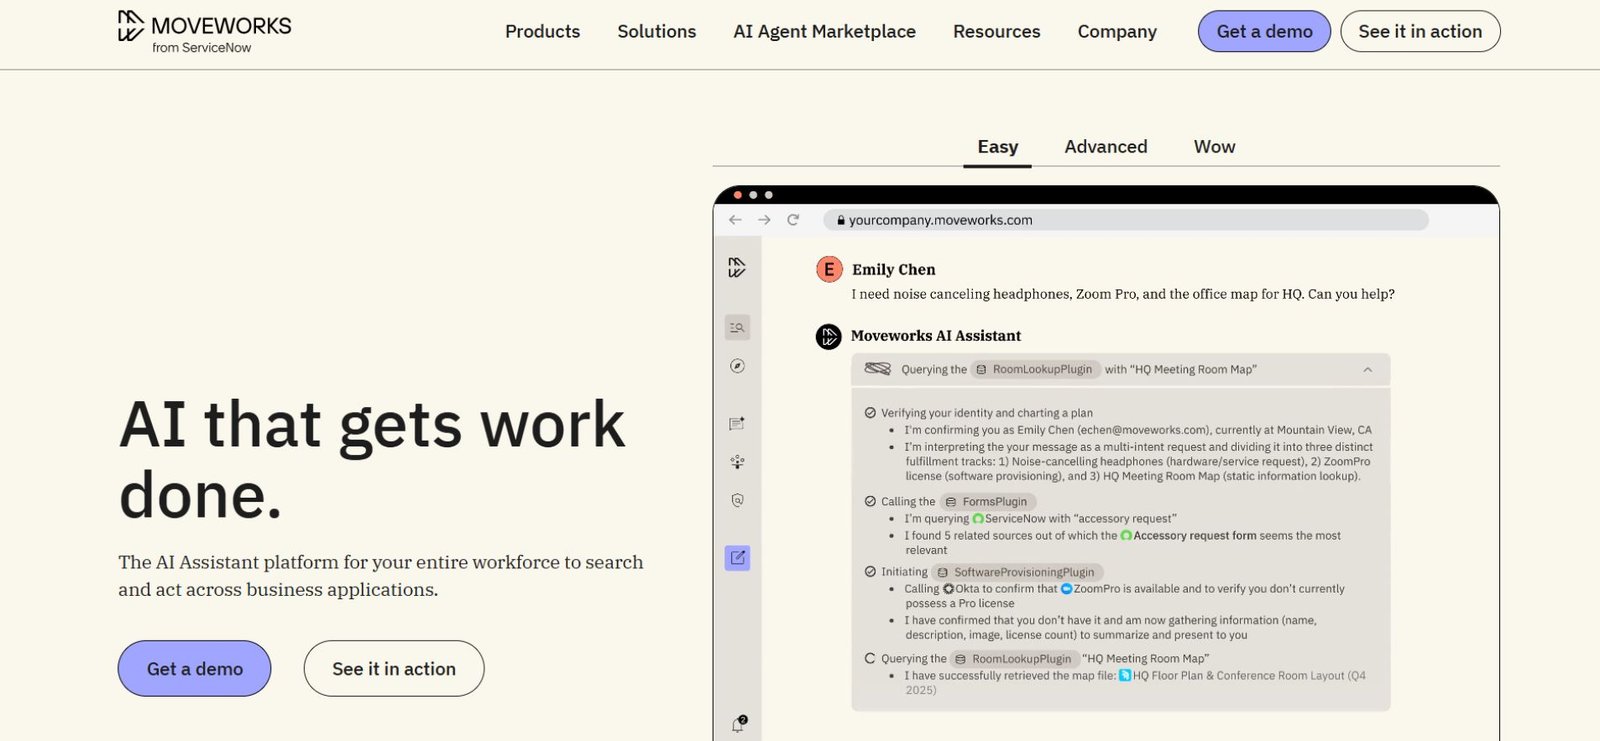
Task: Click the browser back arrow in demo
Action: click(x=735, y=220)
